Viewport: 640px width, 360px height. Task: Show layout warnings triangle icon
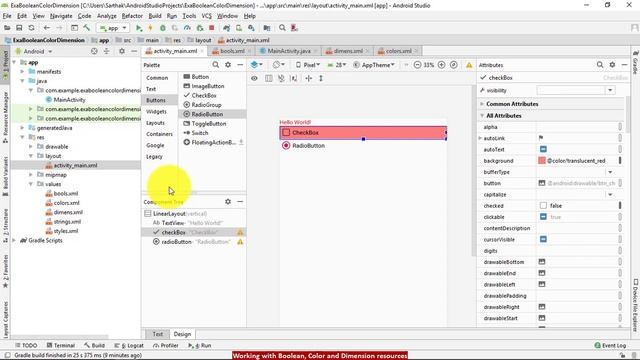coord(469,65)
